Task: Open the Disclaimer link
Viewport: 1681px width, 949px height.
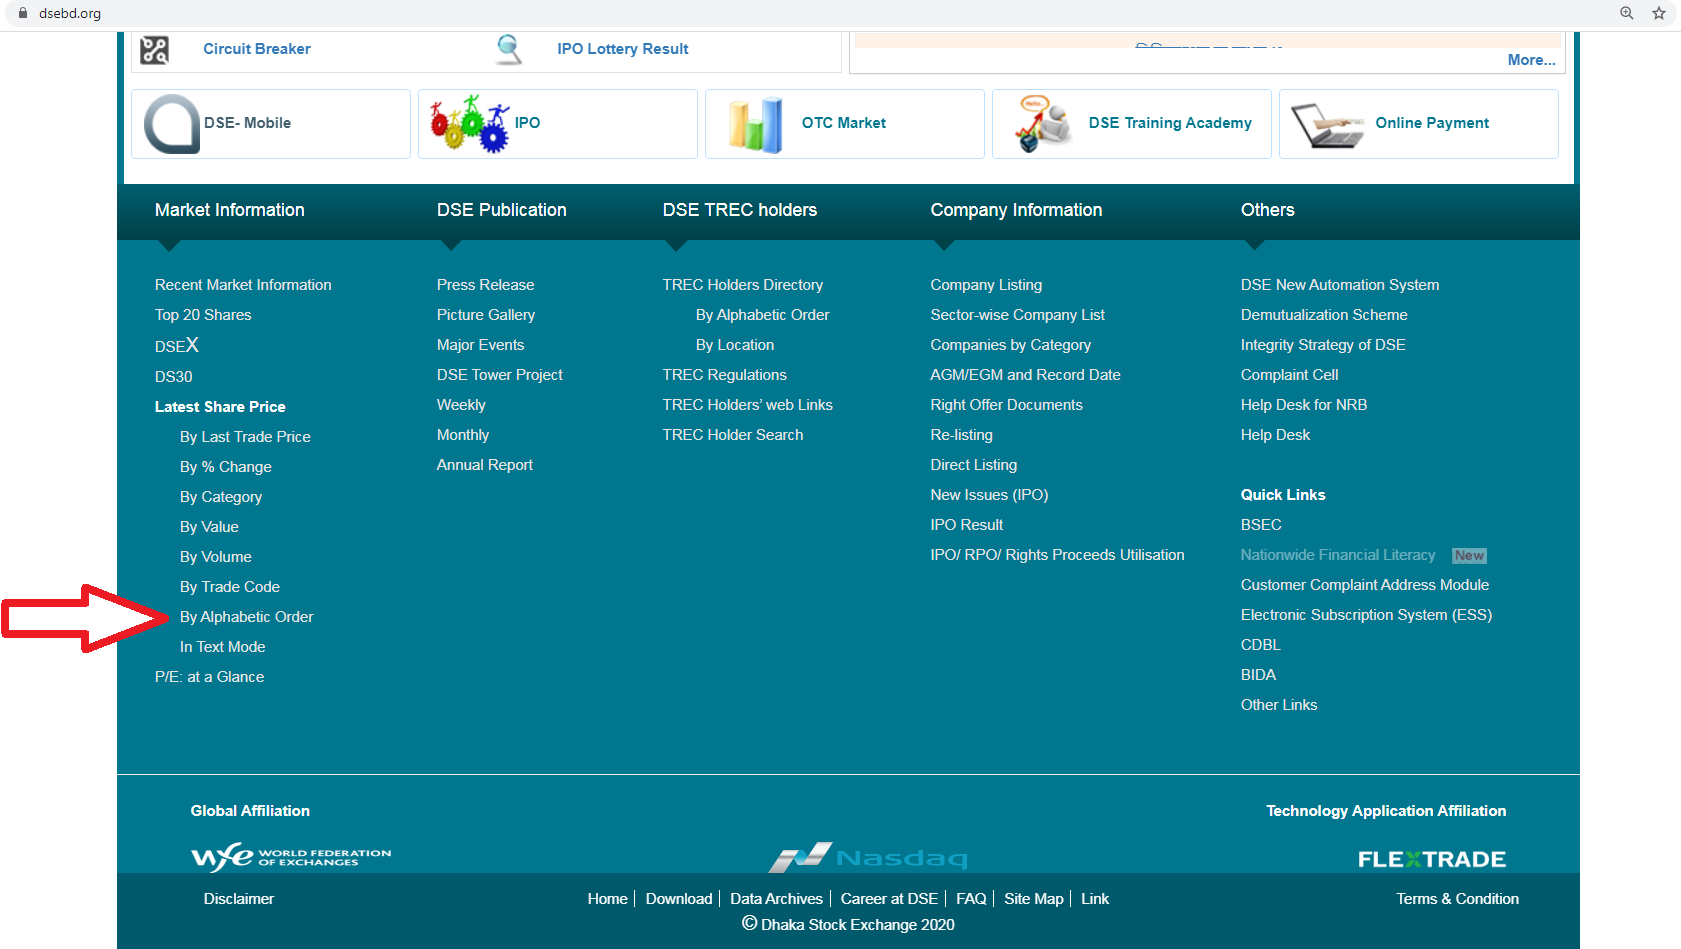Action: tap(239, 899)
